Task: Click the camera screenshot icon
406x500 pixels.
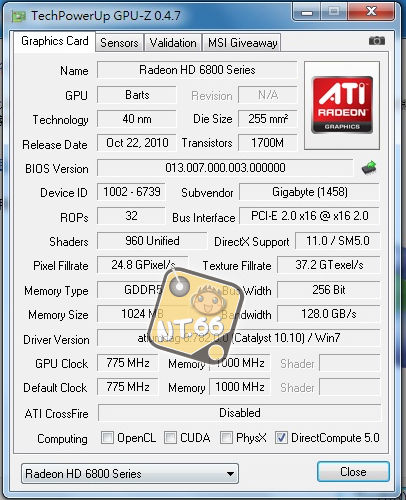Action: 377,41
